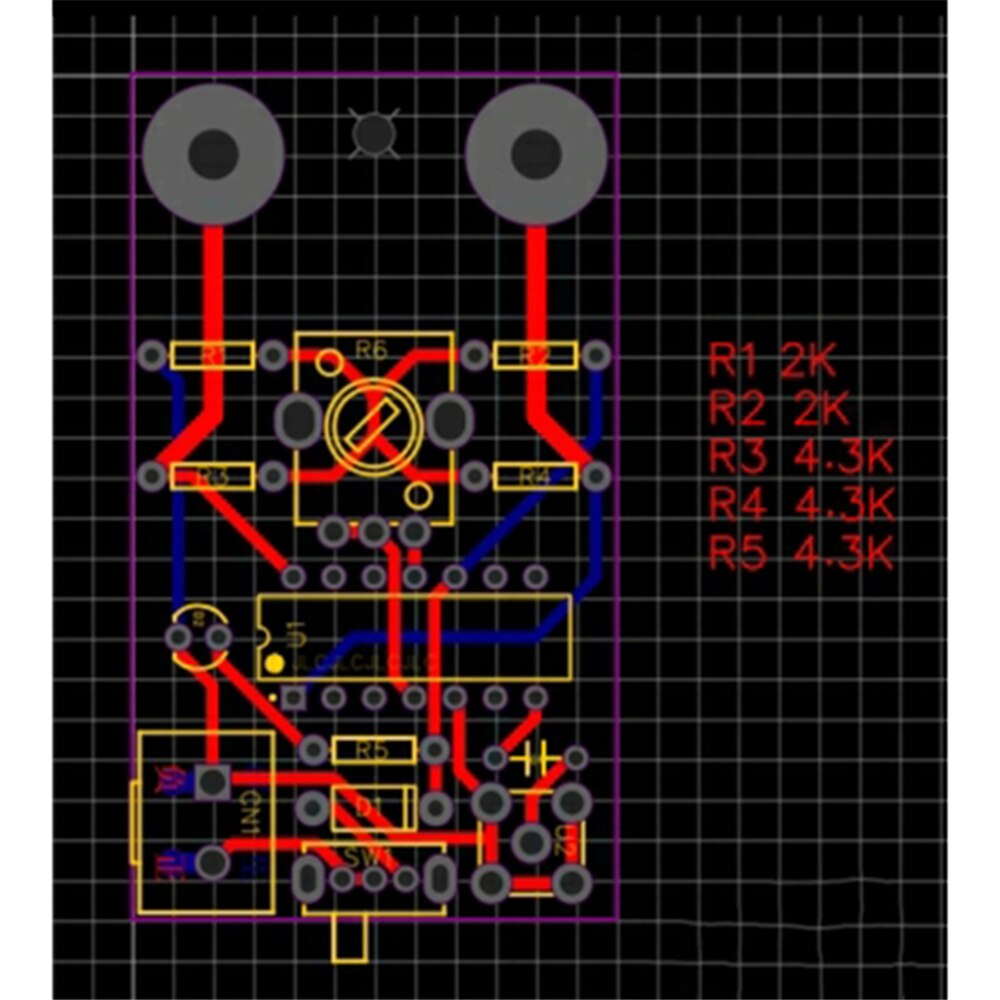Select the R1 resistor footprint
This screenshot has height=1000, width=1000.
click(212, 355)
